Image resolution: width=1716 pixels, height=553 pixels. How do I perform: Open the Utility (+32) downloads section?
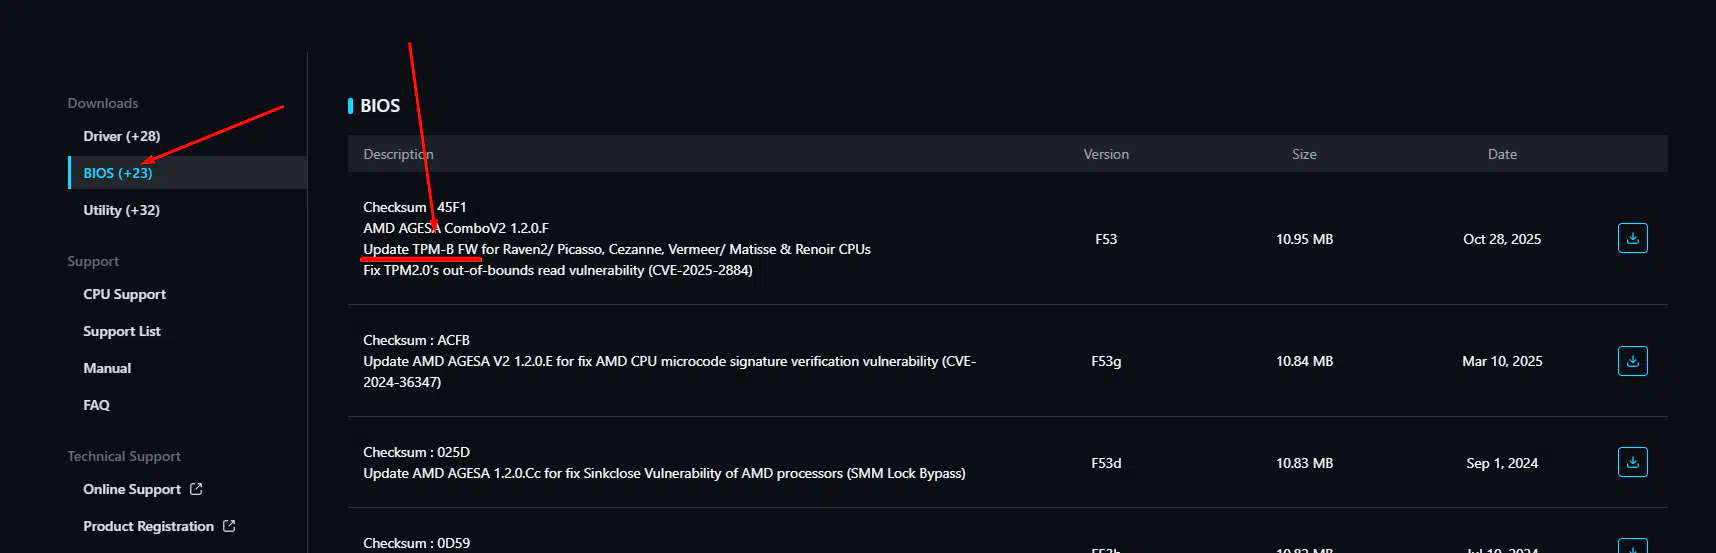point(121,210)
